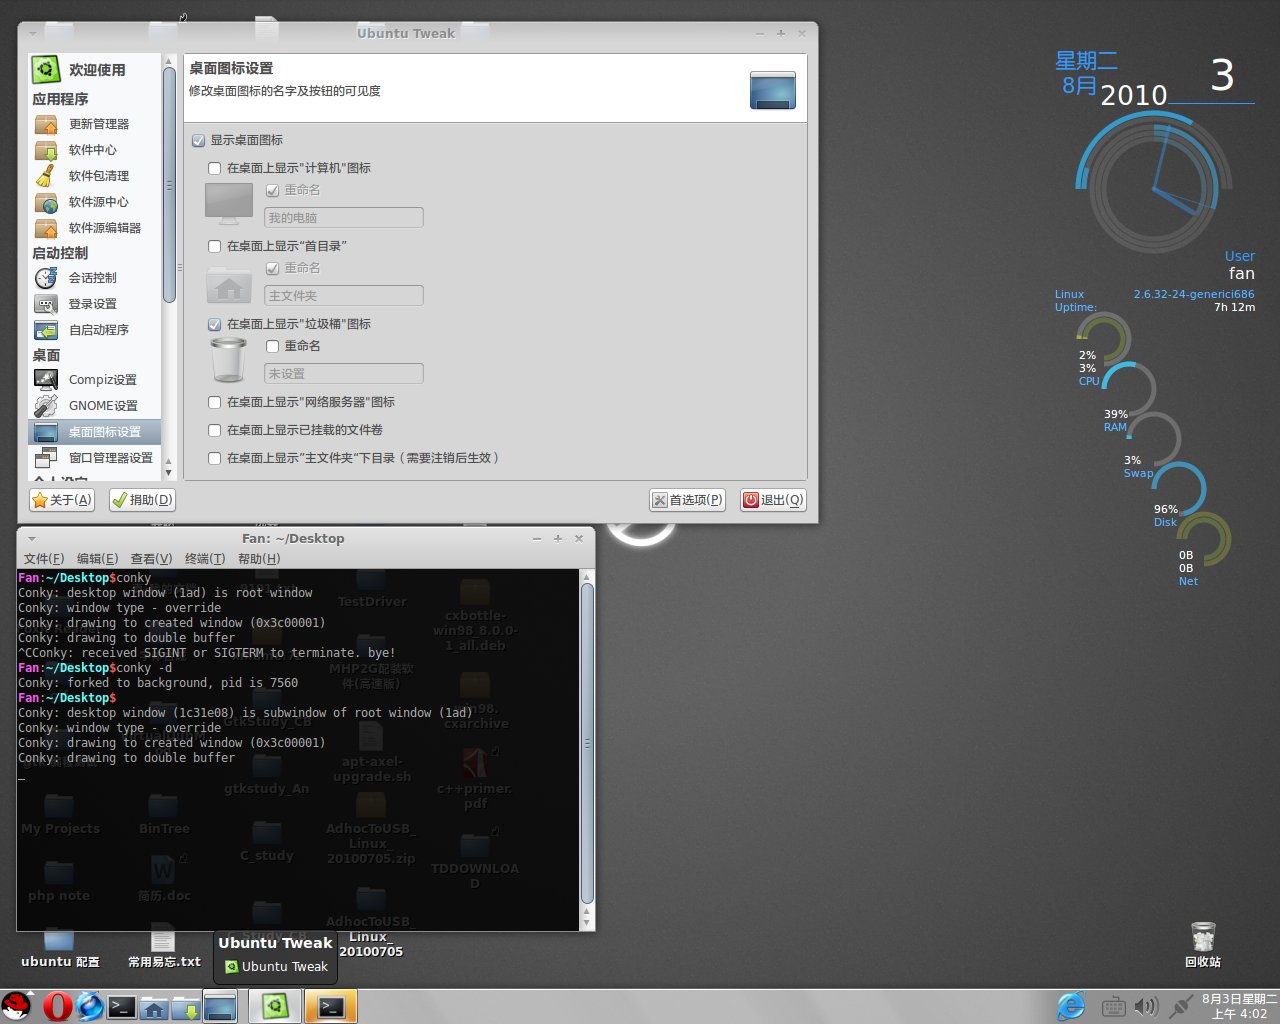
Task: Launch Opera browser from the panel
Action: (56, 1006)
